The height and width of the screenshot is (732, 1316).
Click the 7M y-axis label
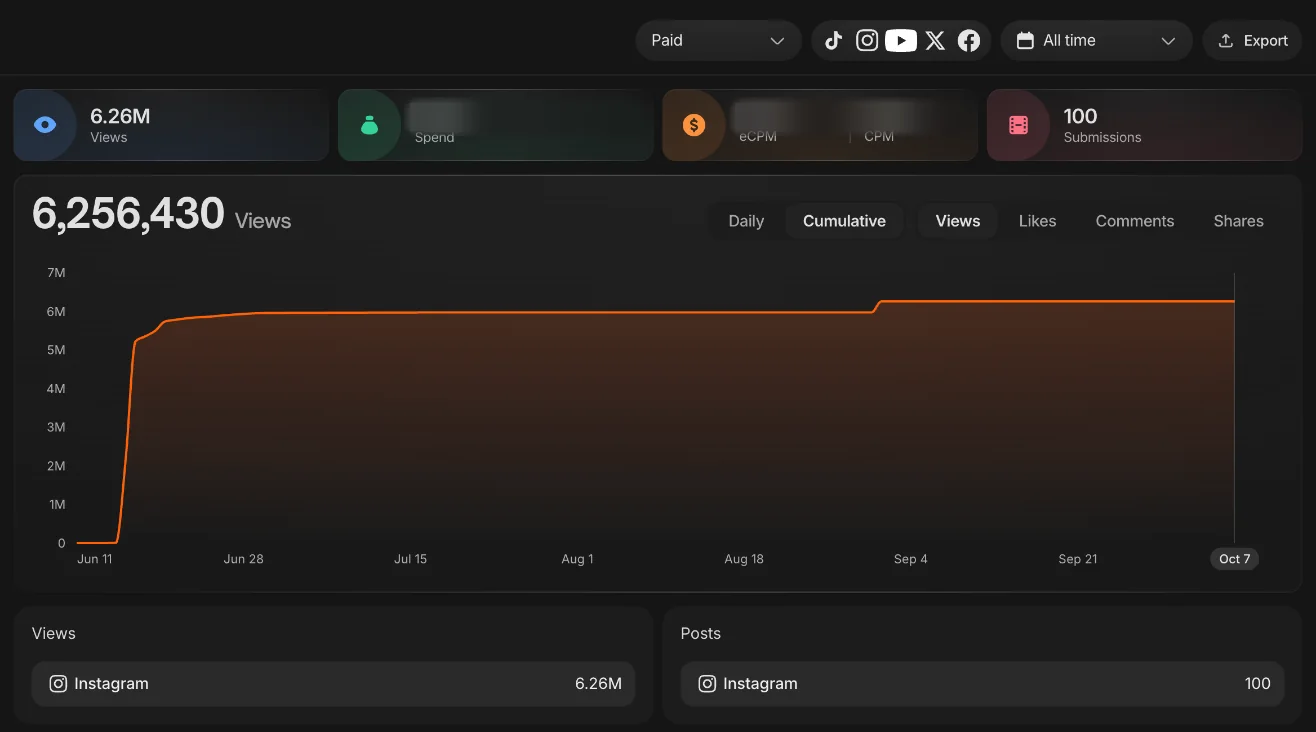tap(56, 273)
